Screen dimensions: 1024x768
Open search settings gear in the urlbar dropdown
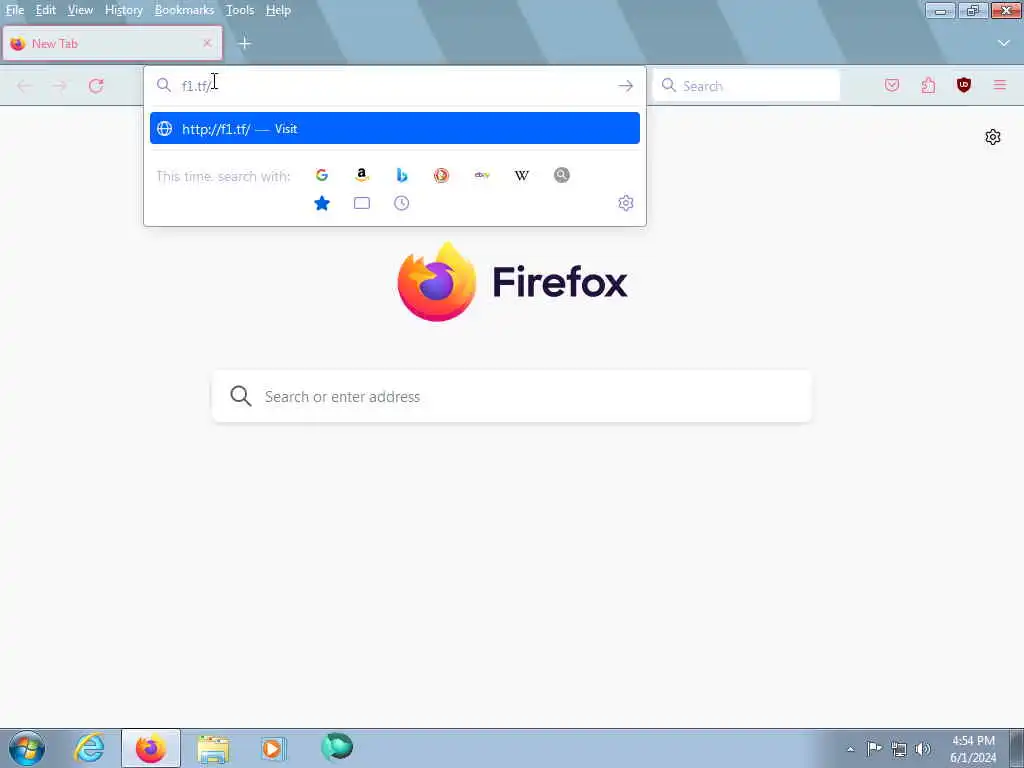626,203
